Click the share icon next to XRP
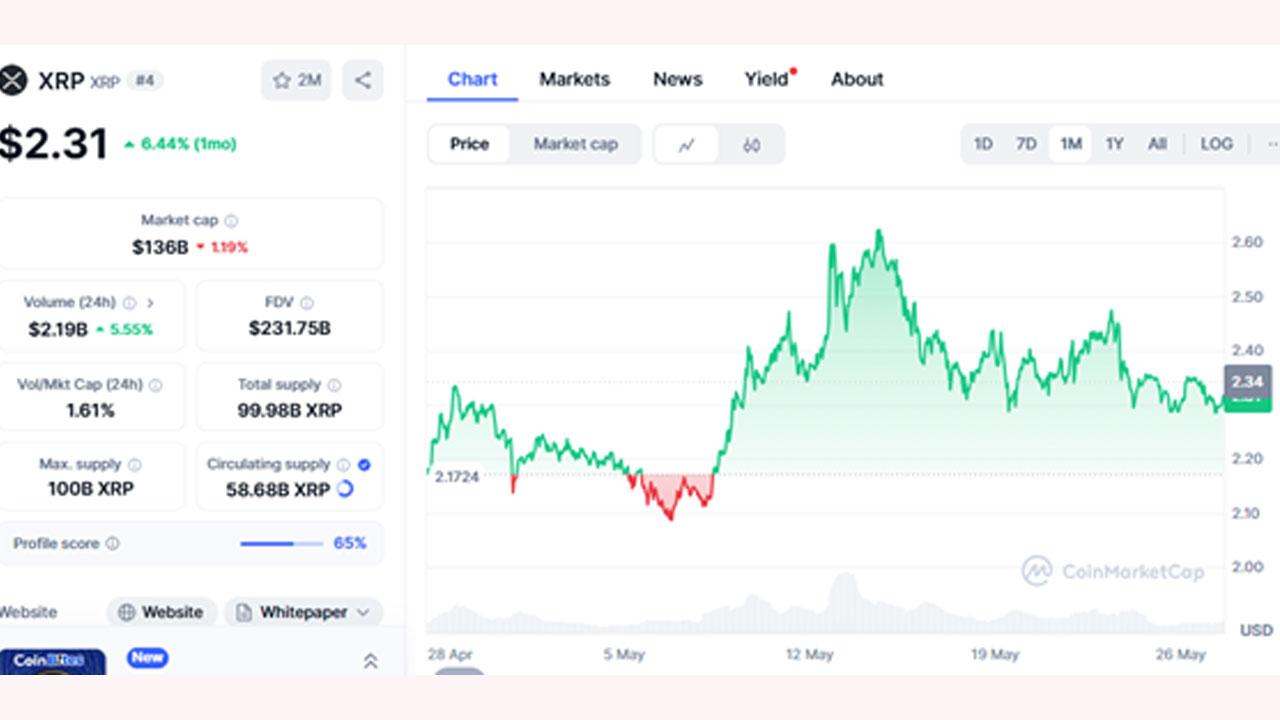This screenshot has height=720, width=1280. coord(363,81)
